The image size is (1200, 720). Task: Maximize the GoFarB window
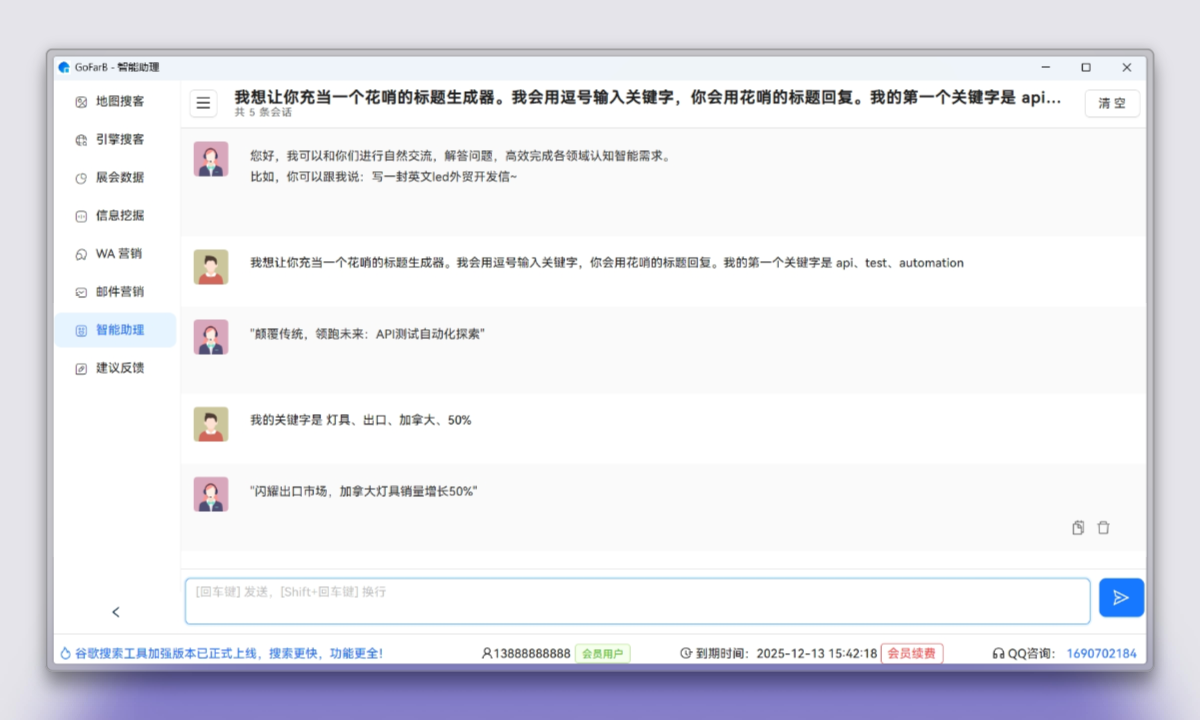tap(1086, 68)
